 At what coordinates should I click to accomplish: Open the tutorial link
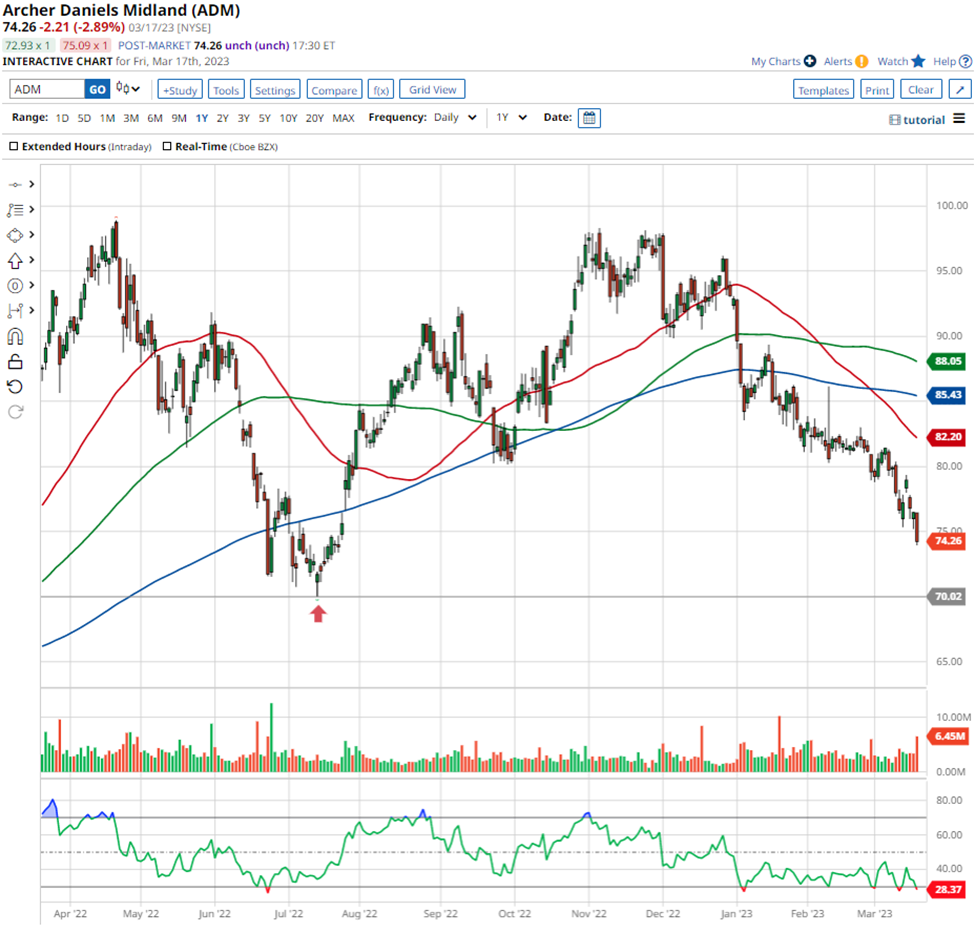click(x=917, y=119)
